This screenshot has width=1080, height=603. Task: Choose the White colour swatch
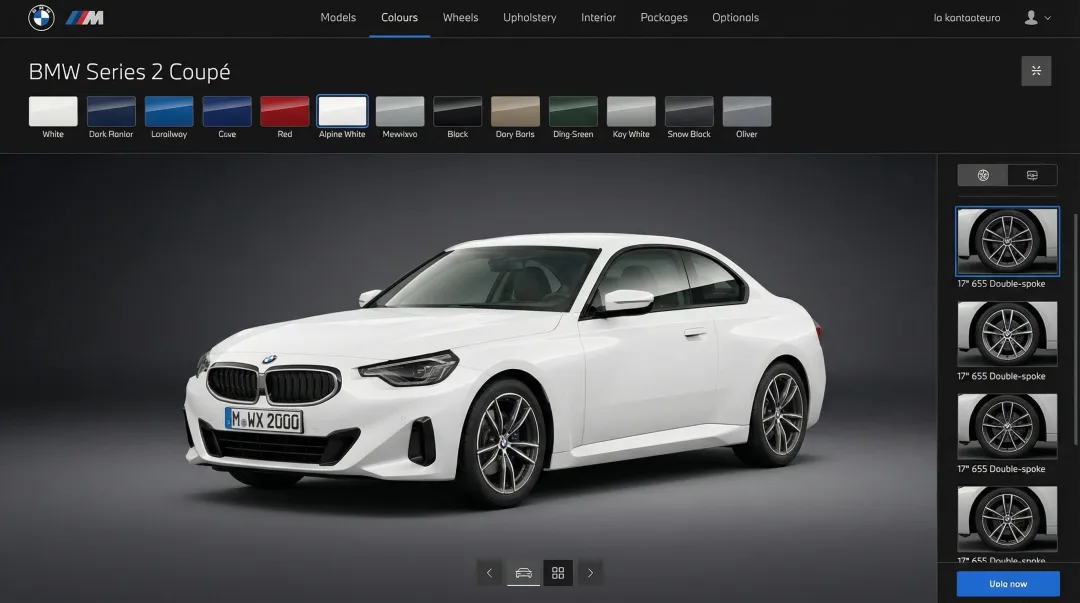[x=53, y=111]
